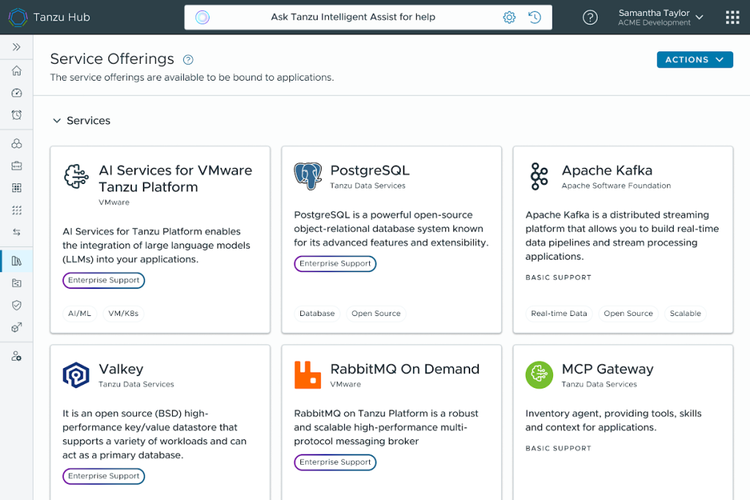Click the Ask Tanzu Intelligent Assist field
750x500 pixels.
coord(352,17)
